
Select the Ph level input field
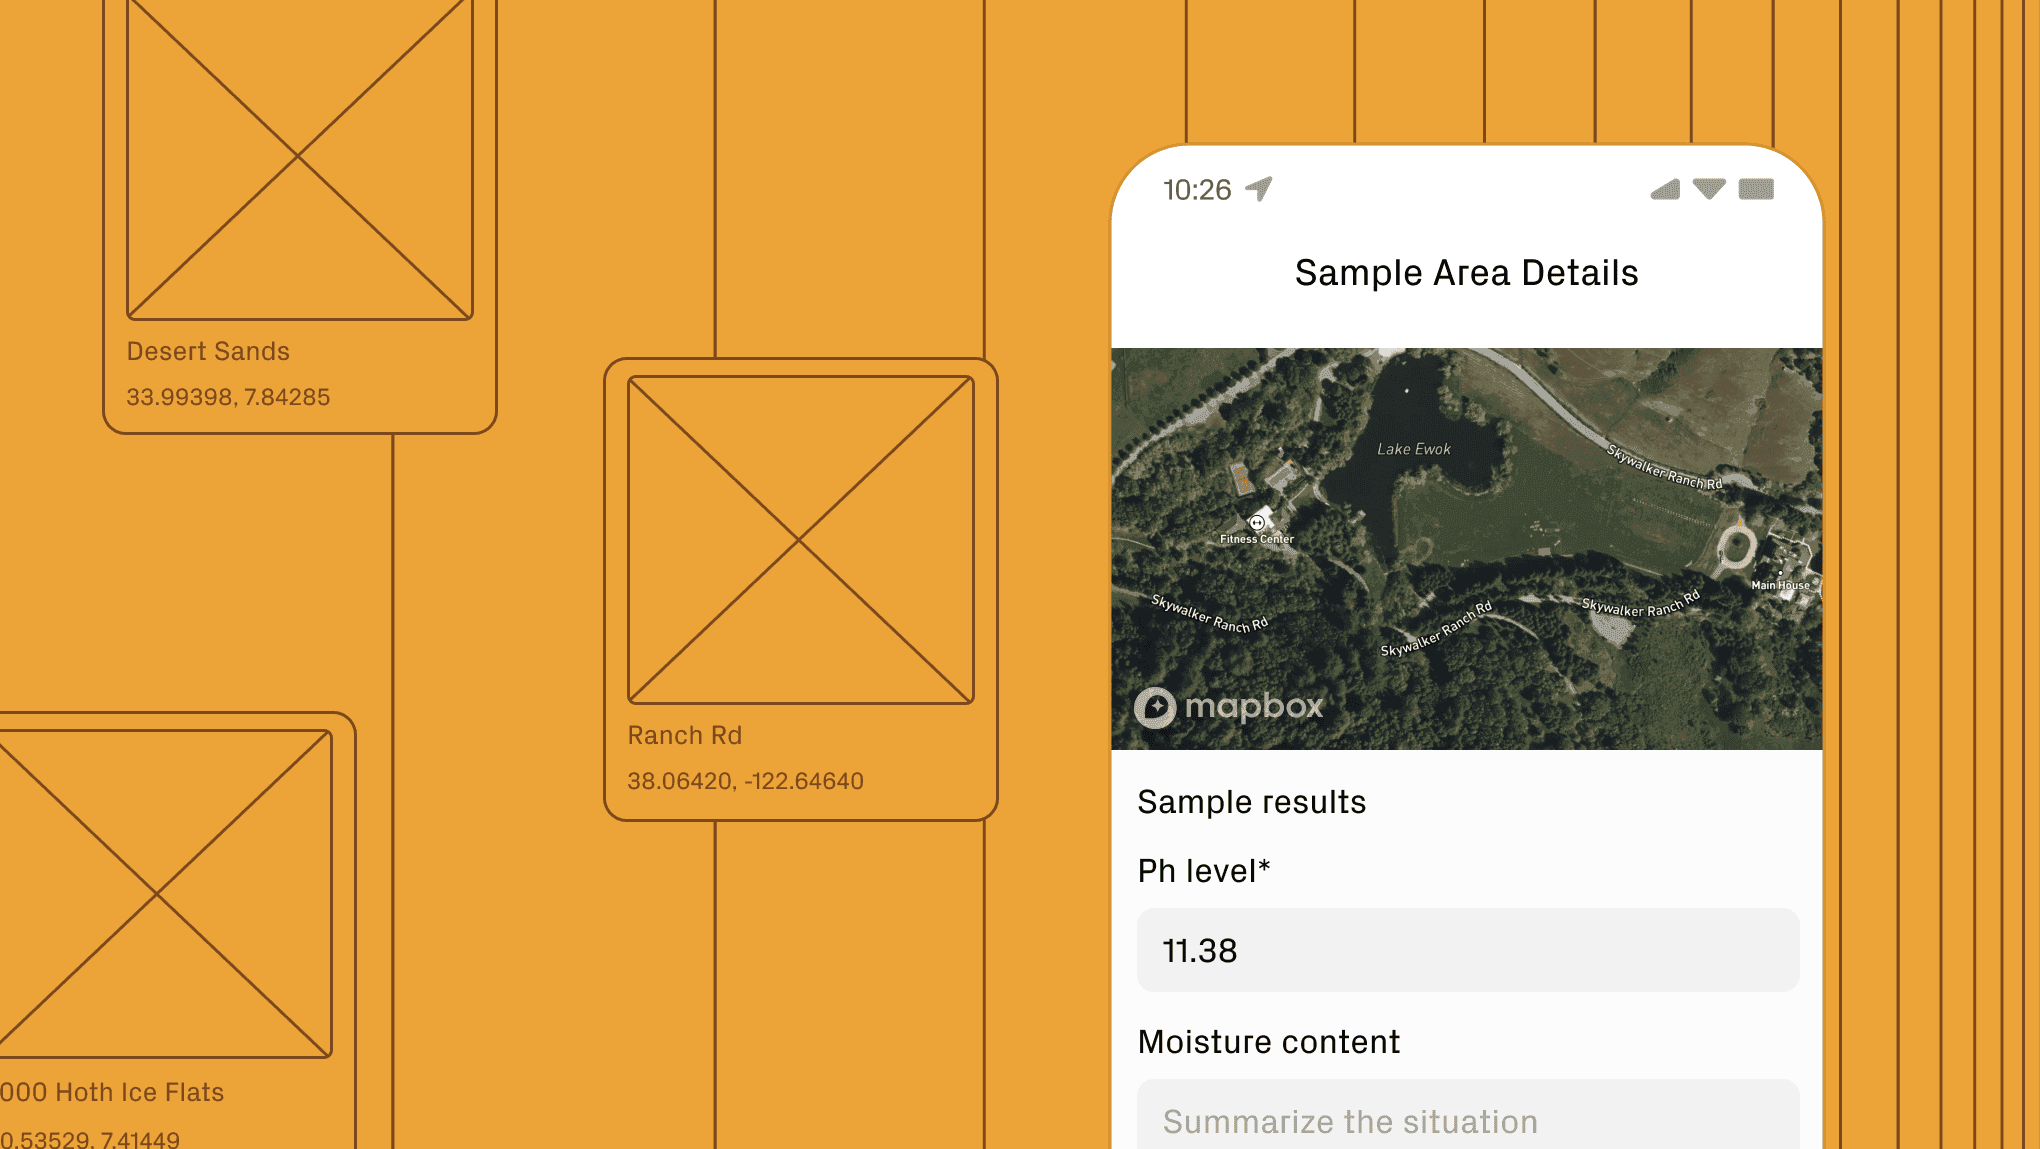[x=1467, y=950]
